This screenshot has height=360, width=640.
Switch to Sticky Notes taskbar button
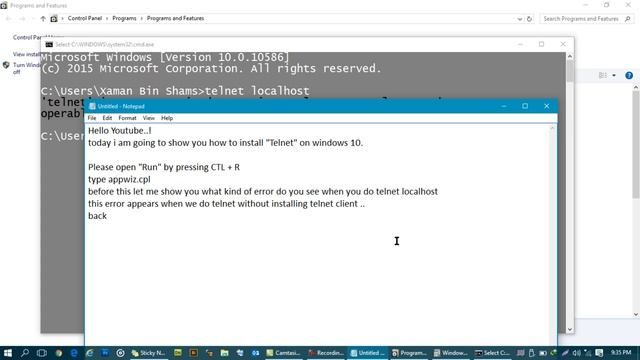(x=149, y=353)
